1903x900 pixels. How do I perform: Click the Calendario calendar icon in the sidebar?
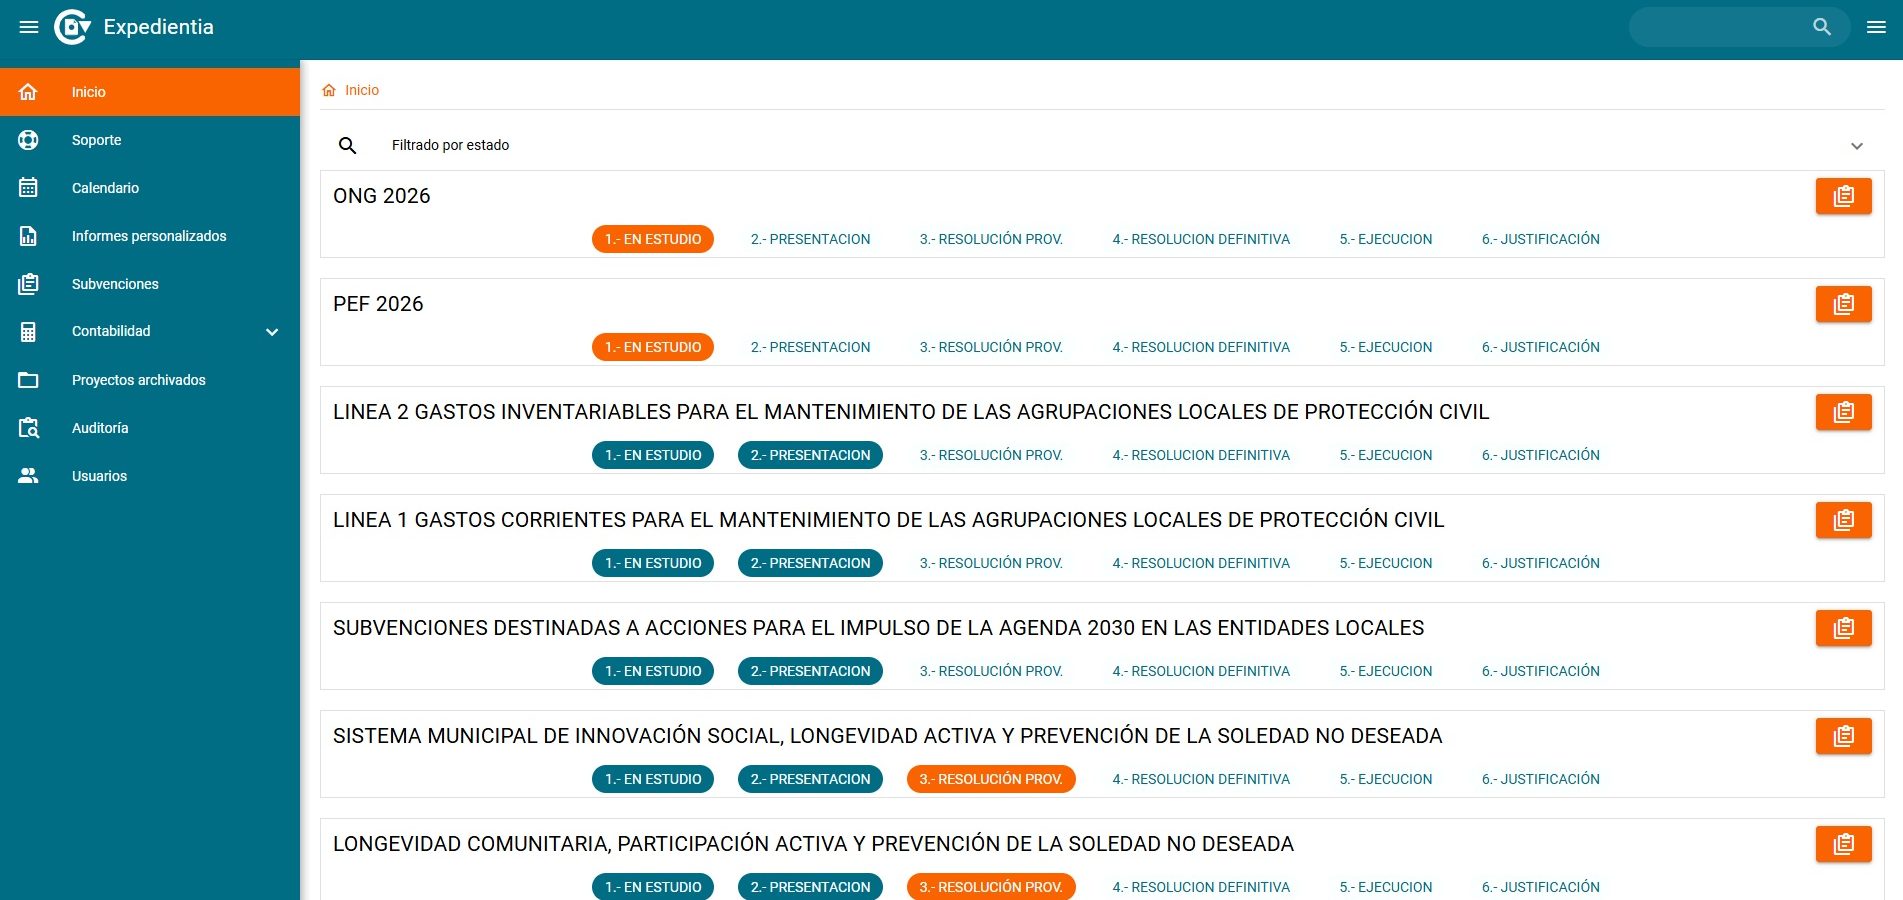click(x=28, y=188)
